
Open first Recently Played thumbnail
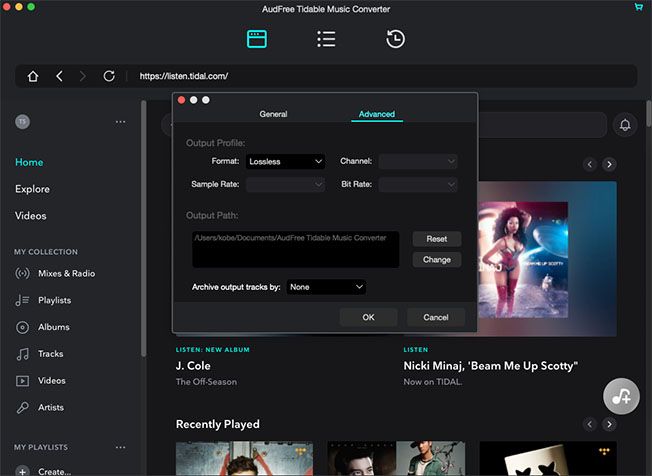click(244, 458)
